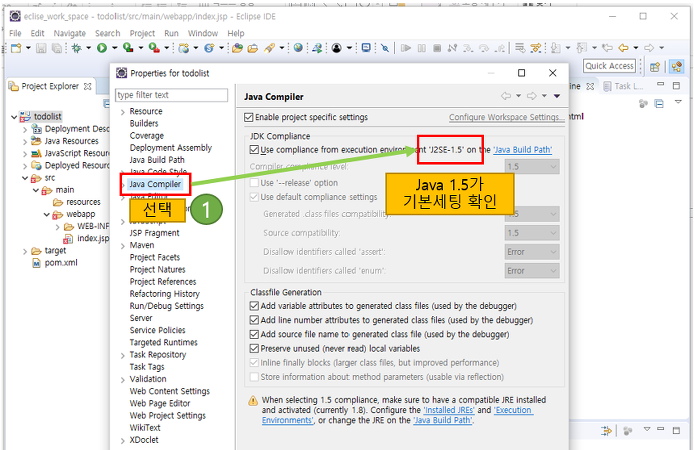Click the New Dynamic Web Project globe icon
694x450 pixels.
click(x=184, y=48)
